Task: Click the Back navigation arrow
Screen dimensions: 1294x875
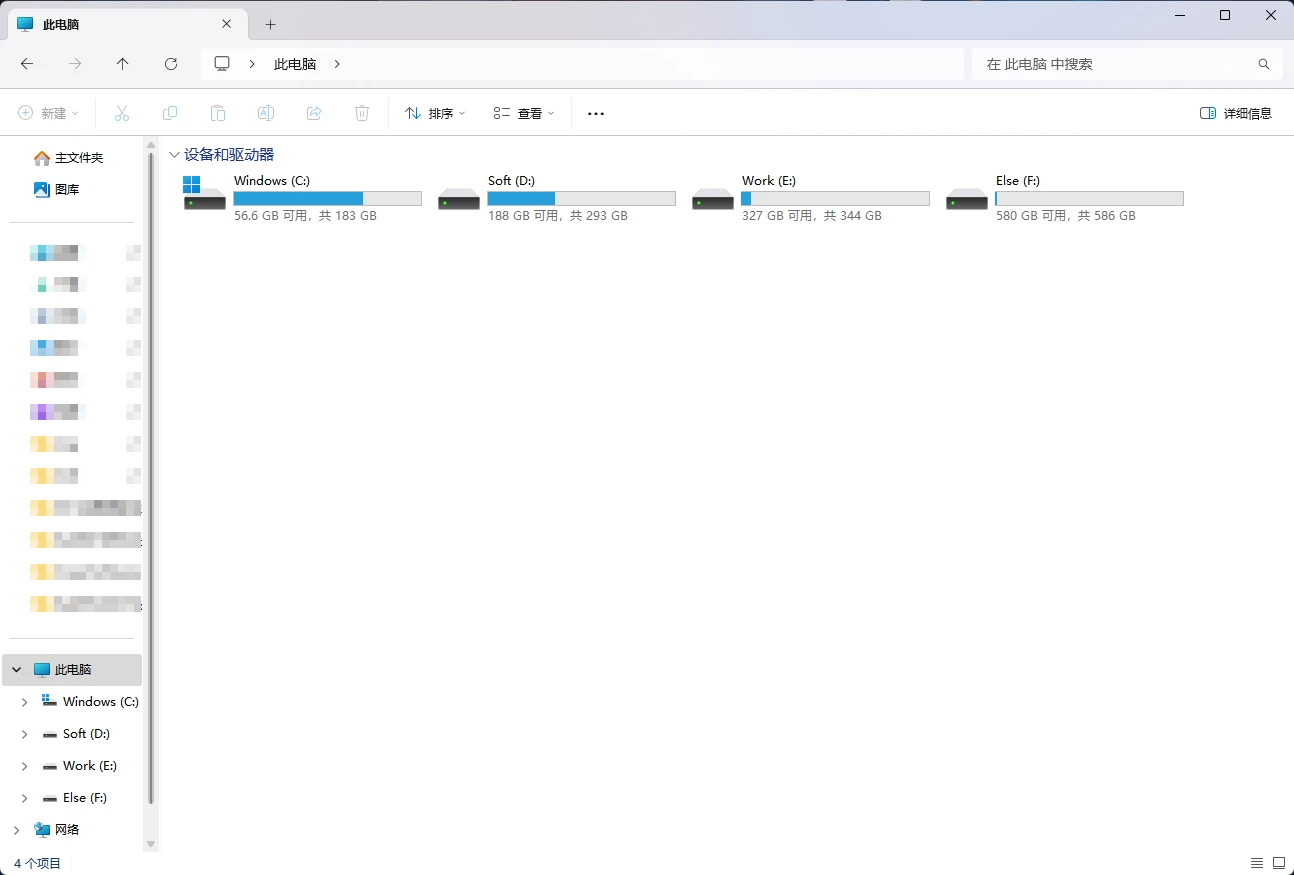Action: coord(27,63)
